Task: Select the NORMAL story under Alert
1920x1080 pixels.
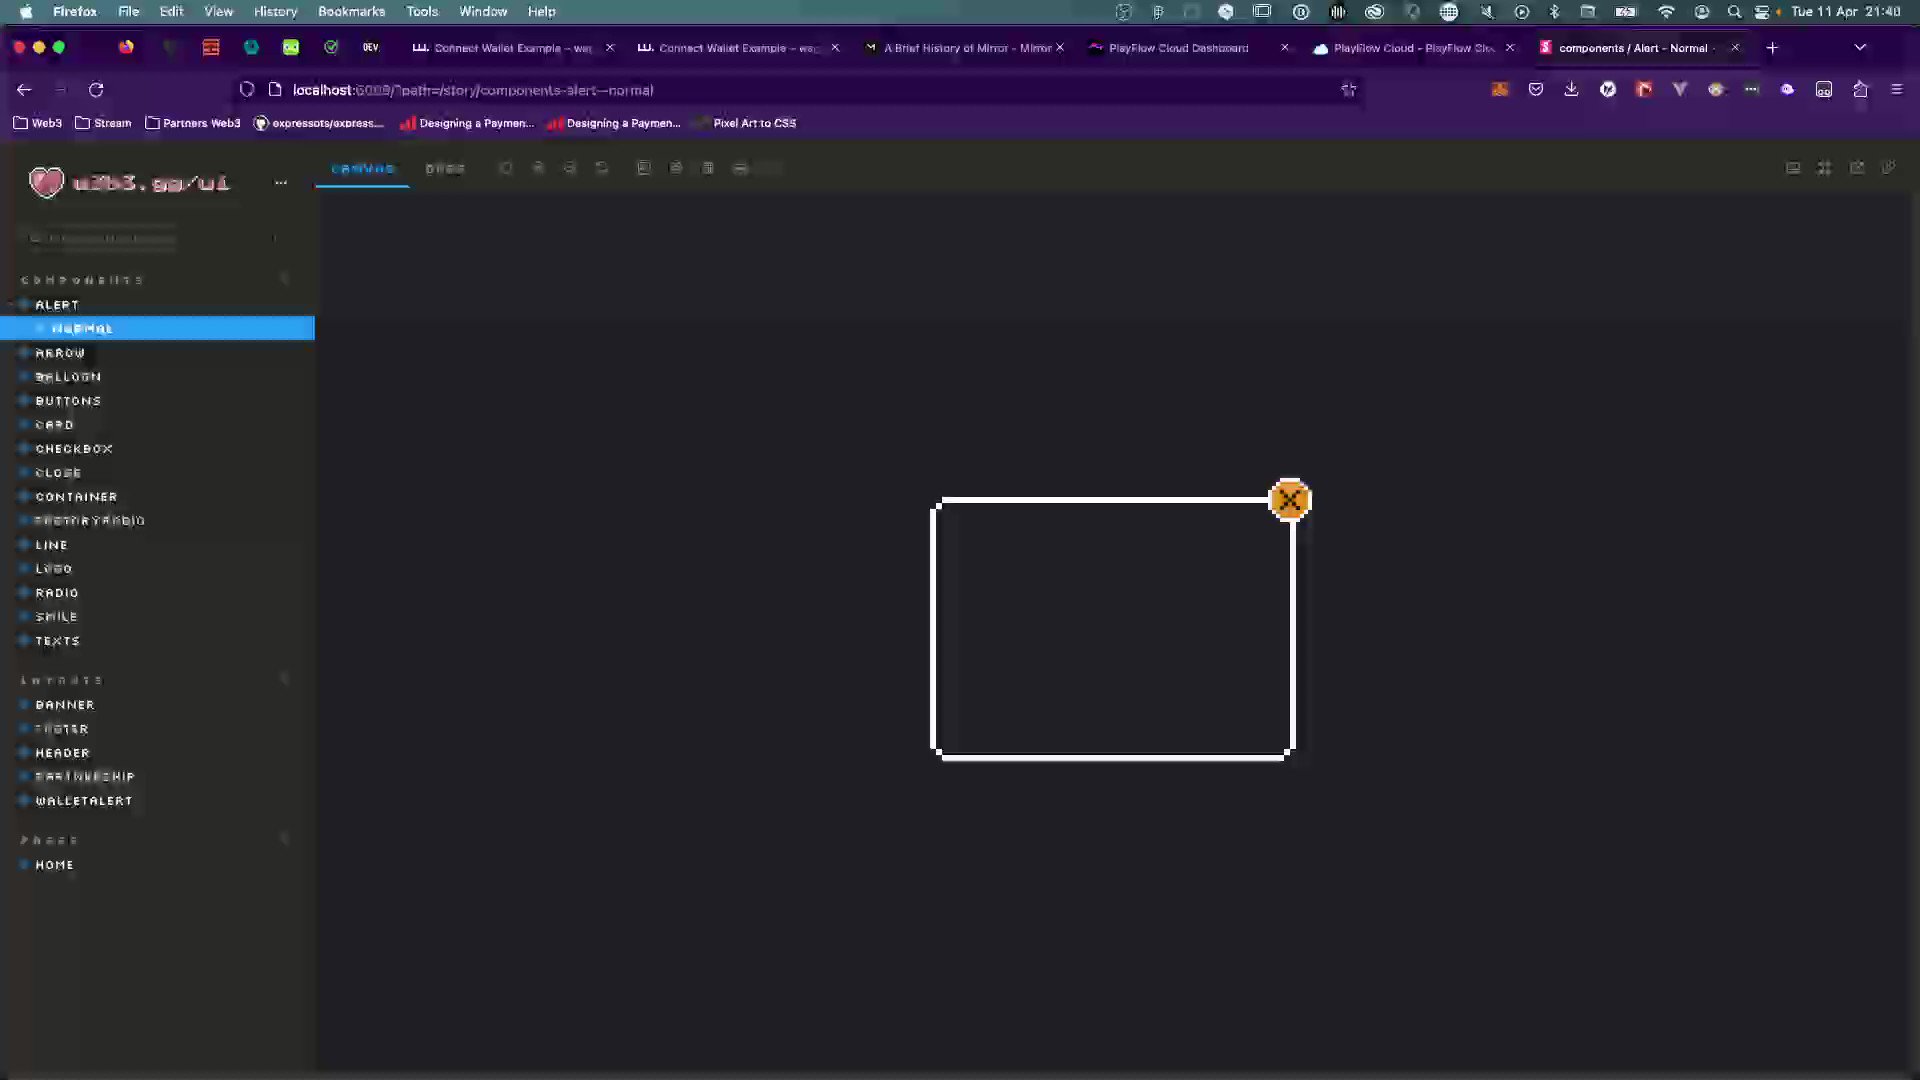Action: (157, 328)
